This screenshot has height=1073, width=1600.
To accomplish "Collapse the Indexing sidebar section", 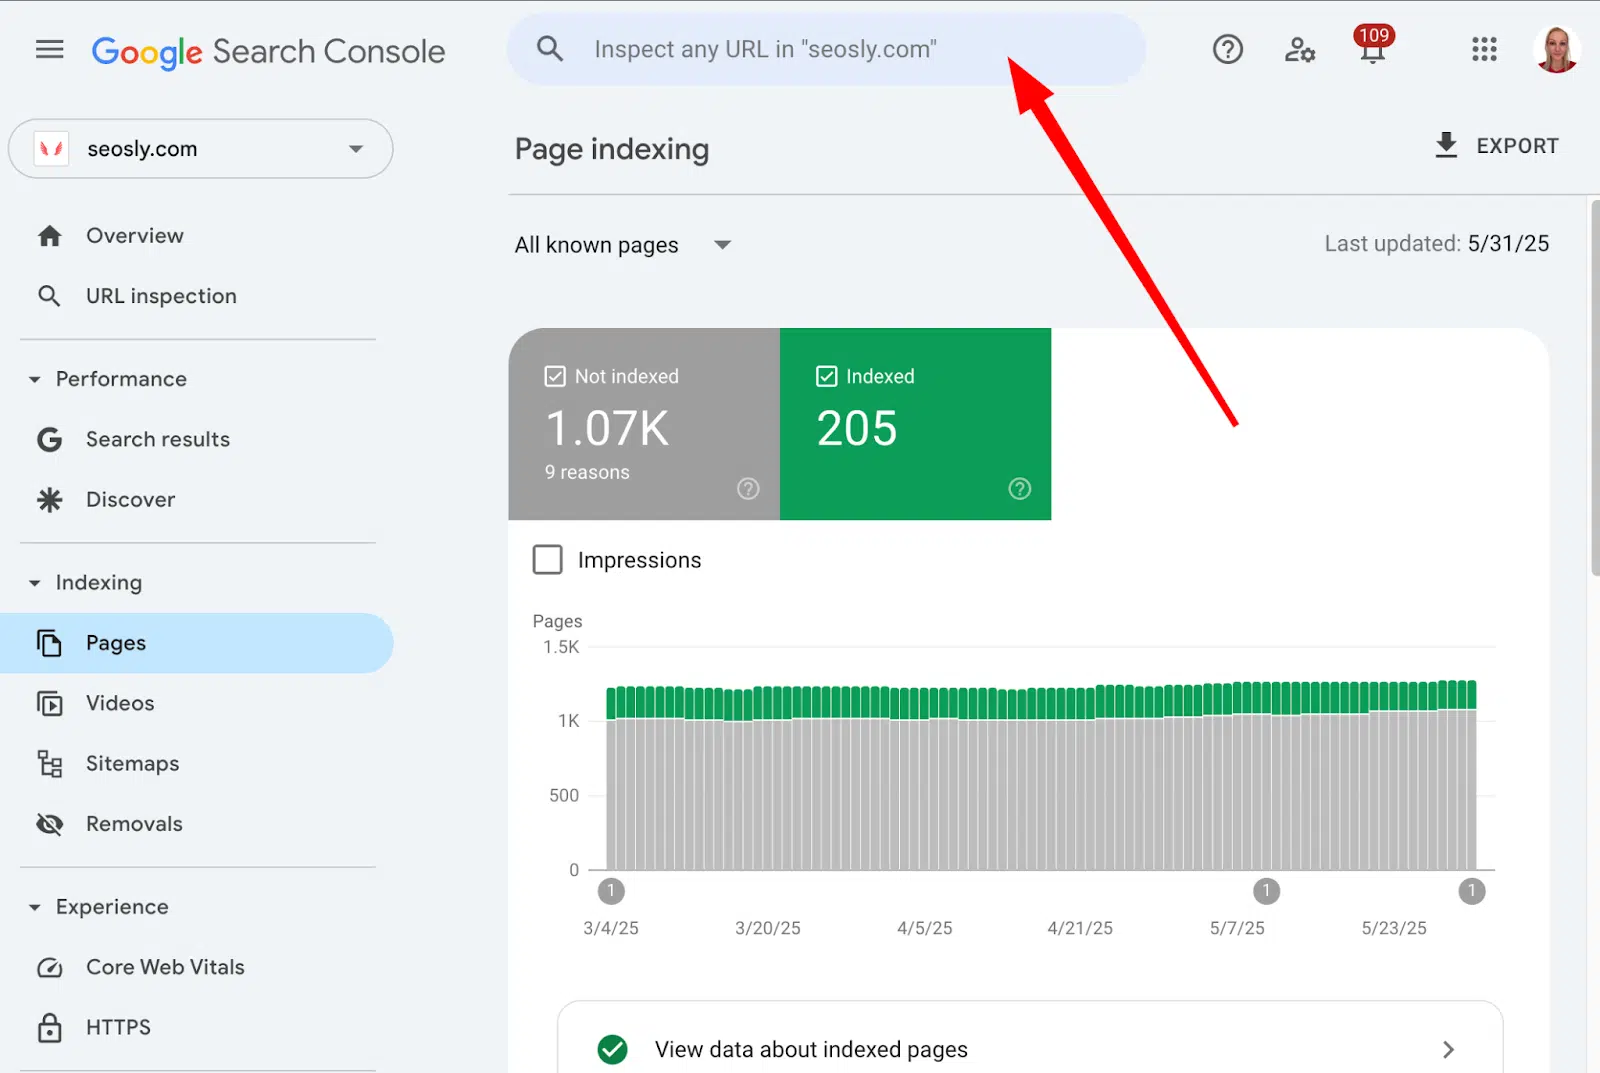I will (x=35, y=582).
